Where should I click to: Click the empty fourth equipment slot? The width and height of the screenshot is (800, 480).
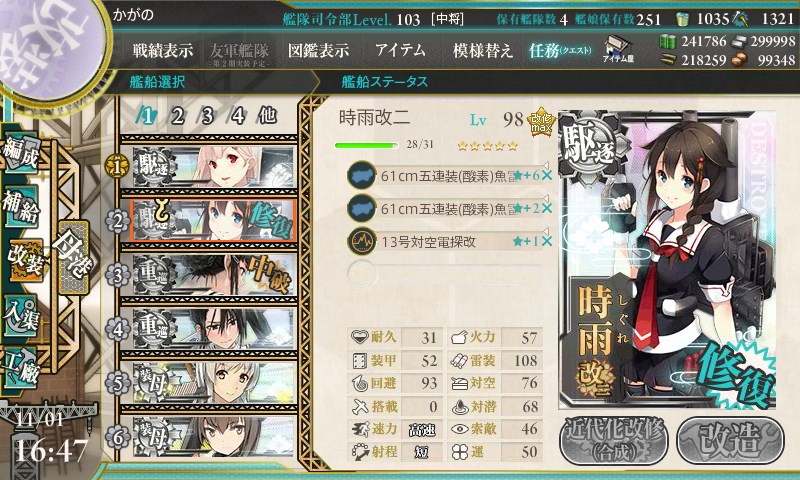tap(445, 274)
